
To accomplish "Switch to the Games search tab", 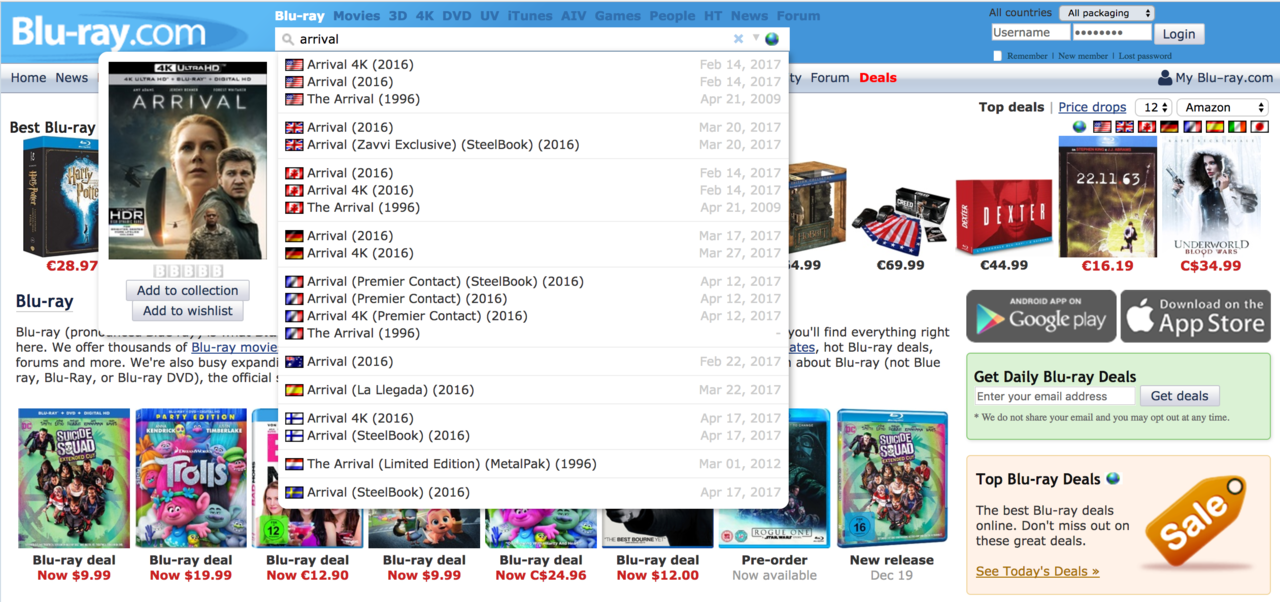I will (618, 16).
